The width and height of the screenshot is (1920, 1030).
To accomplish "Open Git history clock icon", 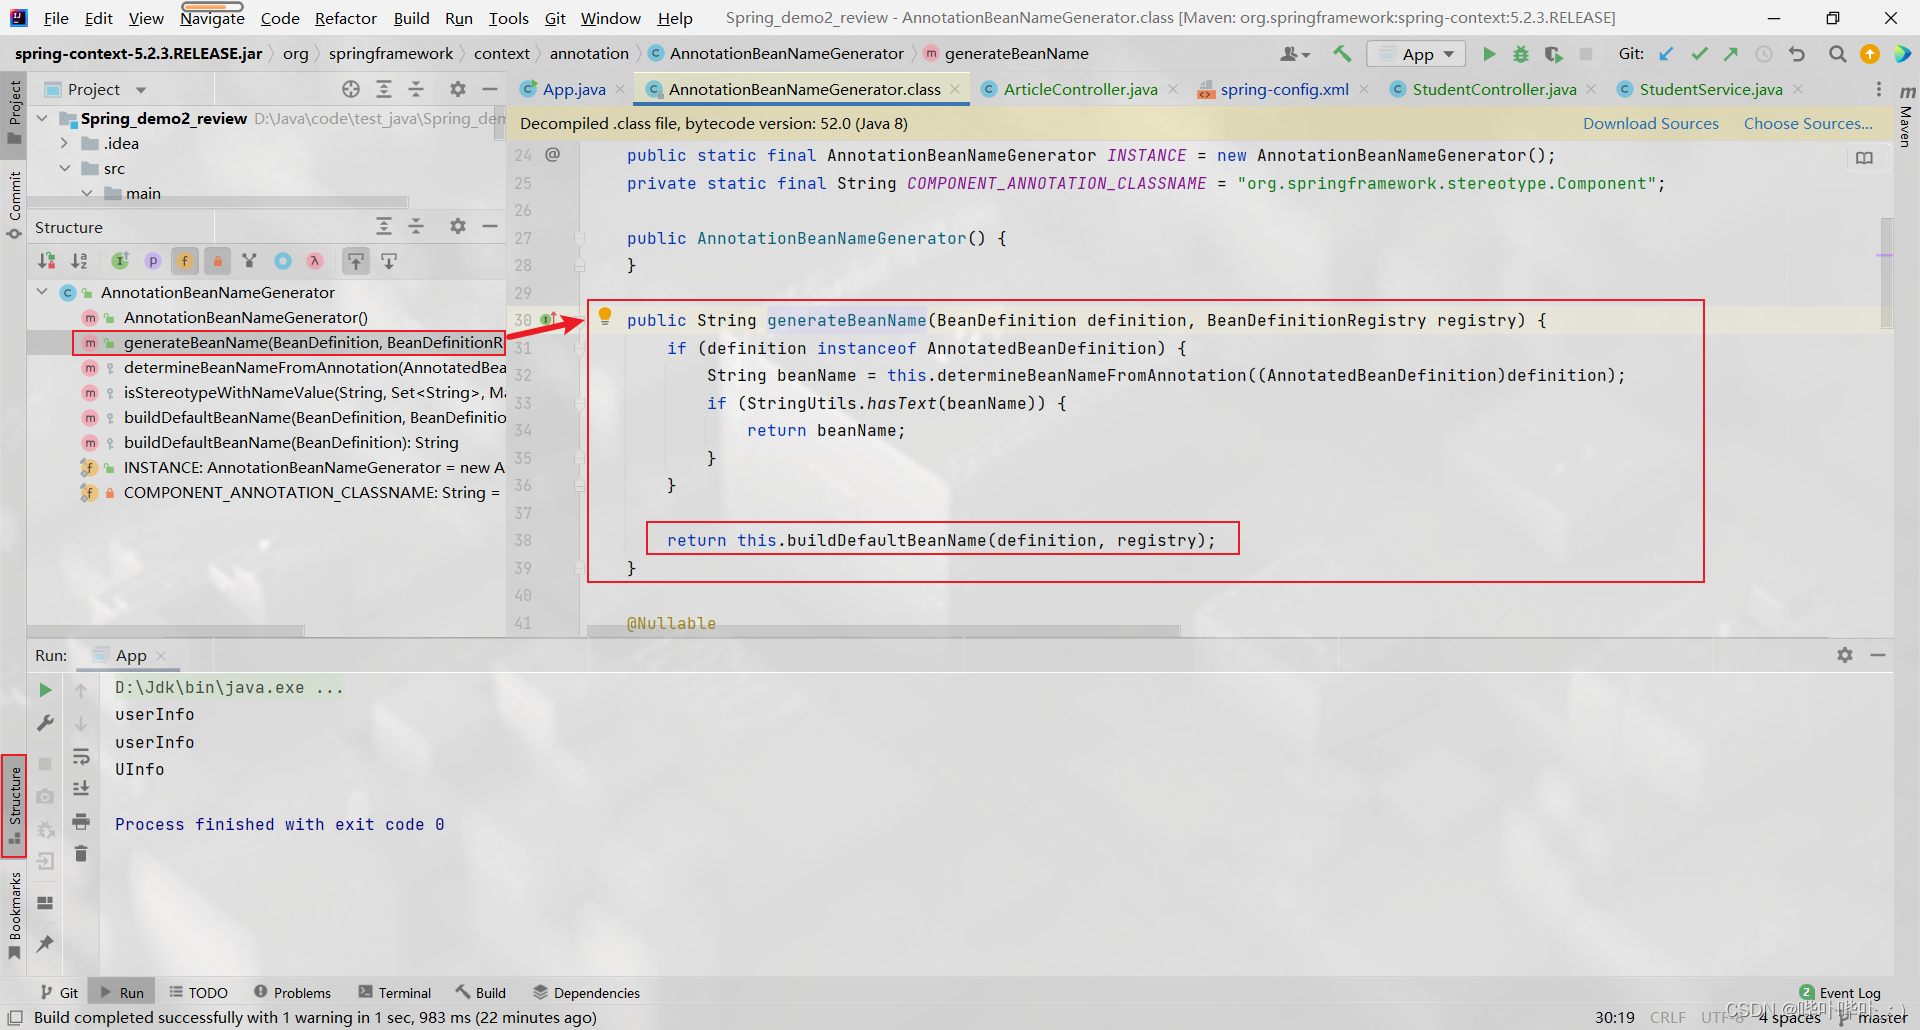I will (x=1764, y=54).
